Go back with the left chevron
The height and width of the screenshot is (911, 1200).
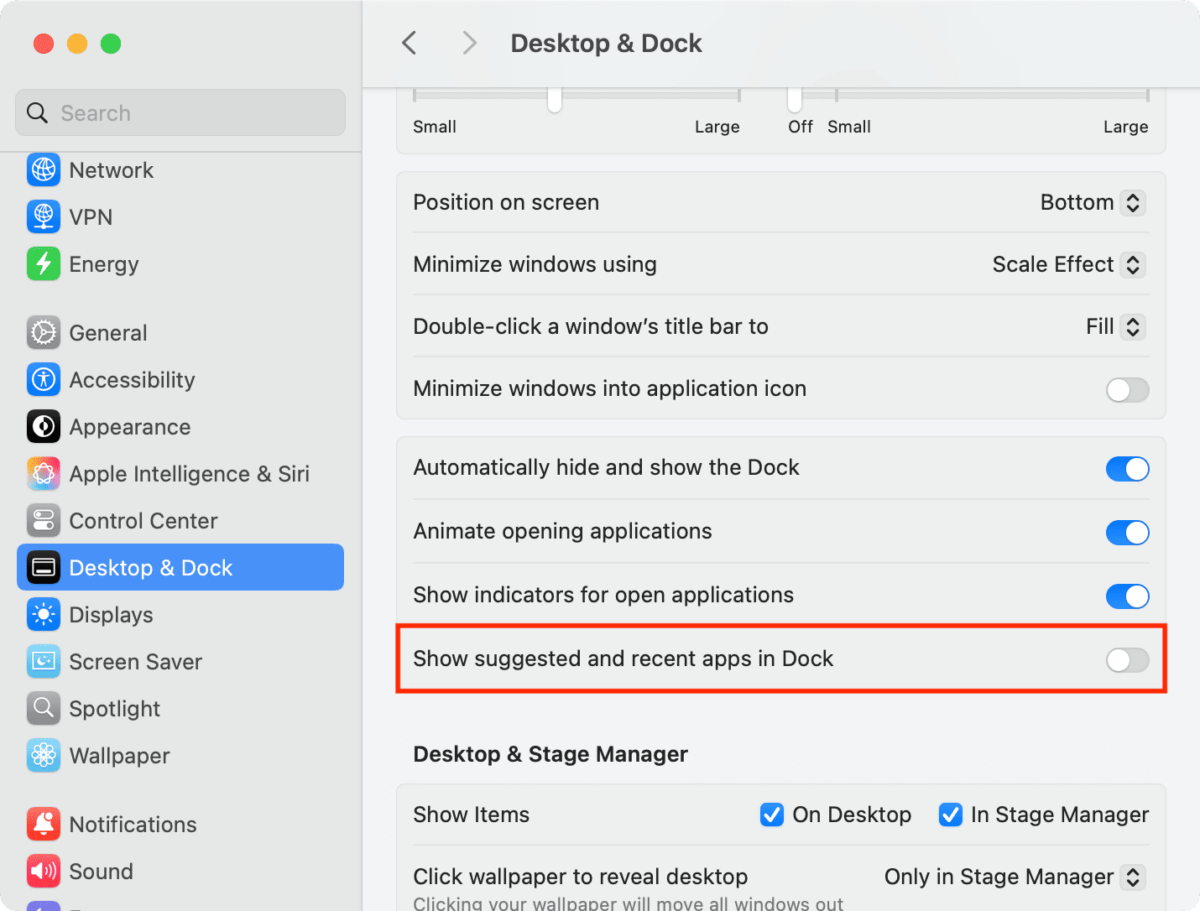[408, 43]
